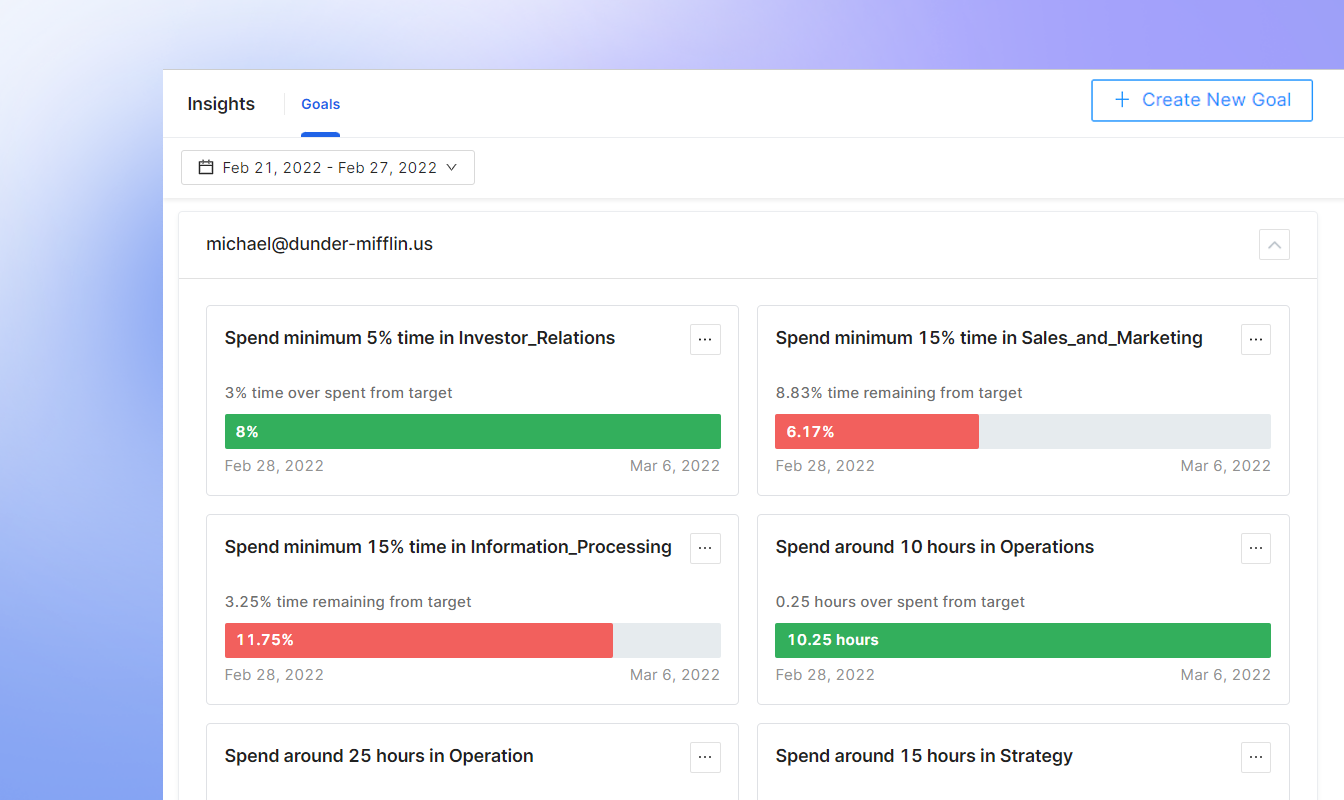This screenshot has width=1344, height=800.
Task: Click Feb 28, 2022 date in 10 hours Operations card
Action: coord(825,675)
